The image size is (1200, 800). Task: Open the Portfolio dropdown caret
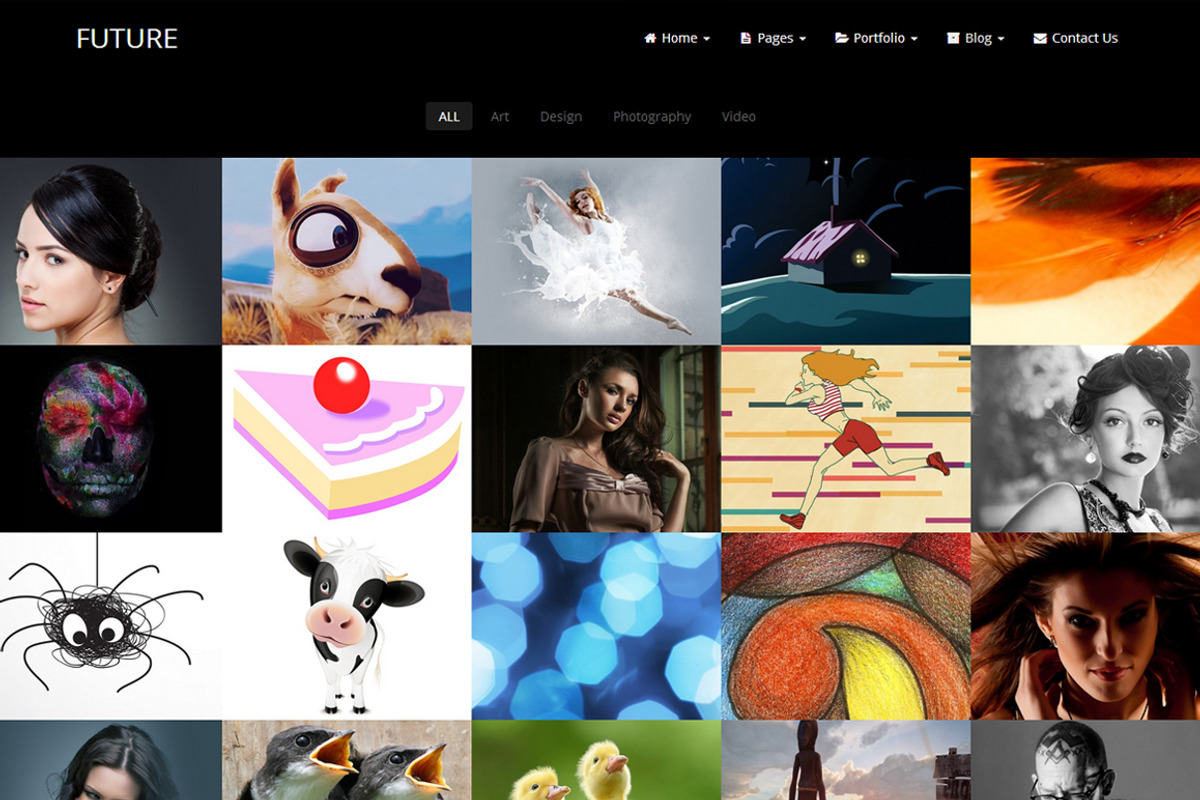coord(914,39)
